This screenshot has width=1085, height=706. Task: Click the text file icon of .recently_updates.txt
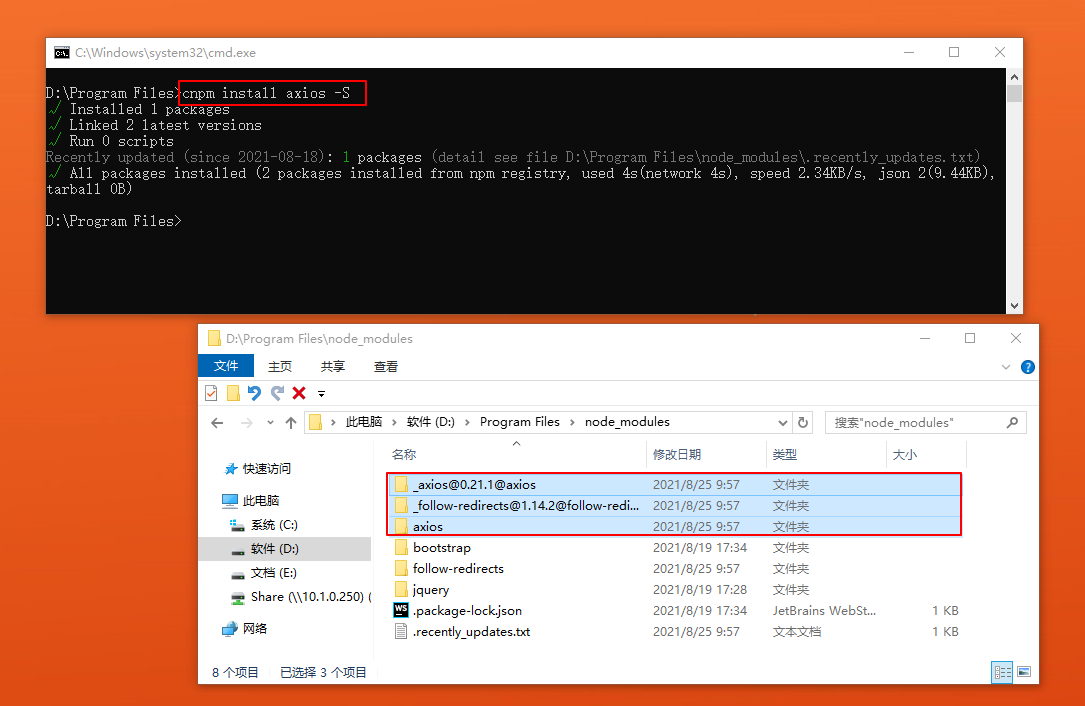click(401, 631)
